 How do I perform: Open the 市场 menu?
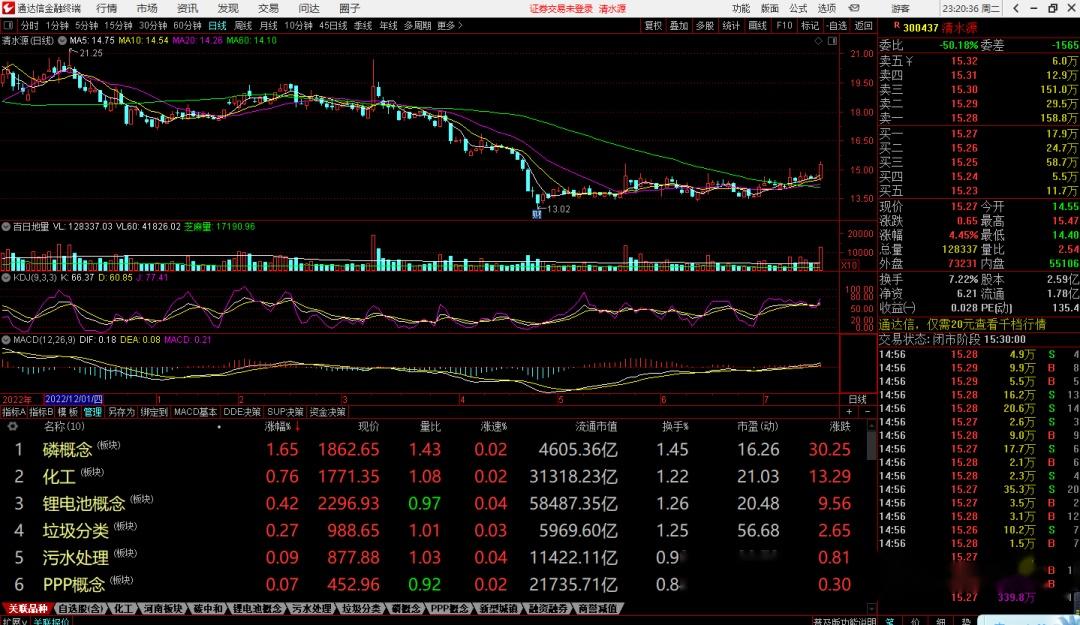[x=147, y=8]
